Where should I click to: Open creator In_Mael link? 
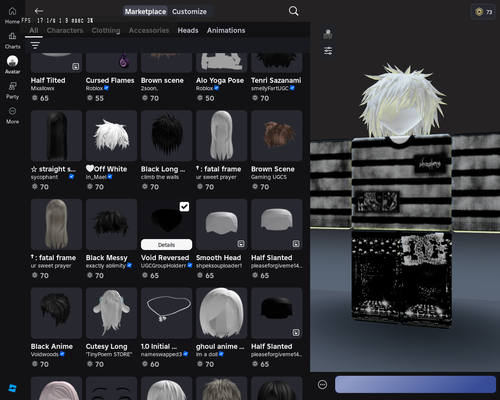click(96, 177)
